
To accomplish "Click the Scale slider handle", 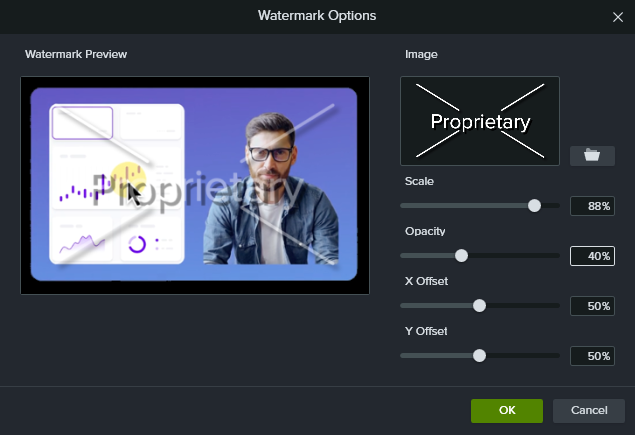I will (x=534, y=205).
